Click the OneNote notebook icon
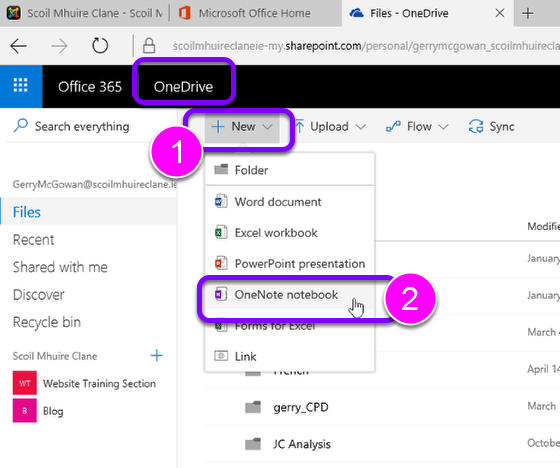Viewport: 560px width, 468px height. [221, 294]
